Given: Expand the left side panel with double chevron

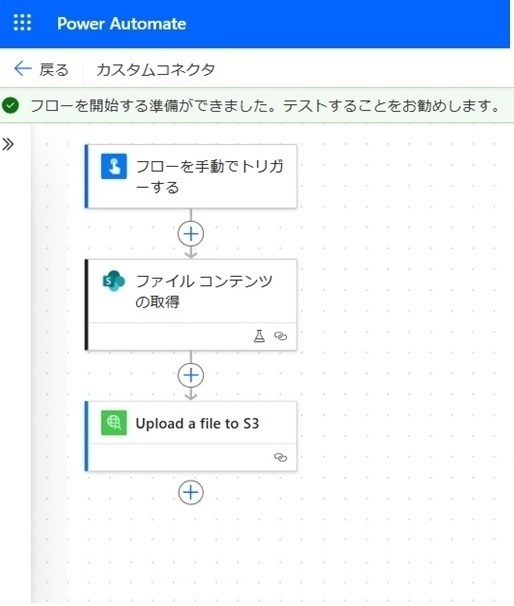Looking at the screenshot, I should point(8,144).
